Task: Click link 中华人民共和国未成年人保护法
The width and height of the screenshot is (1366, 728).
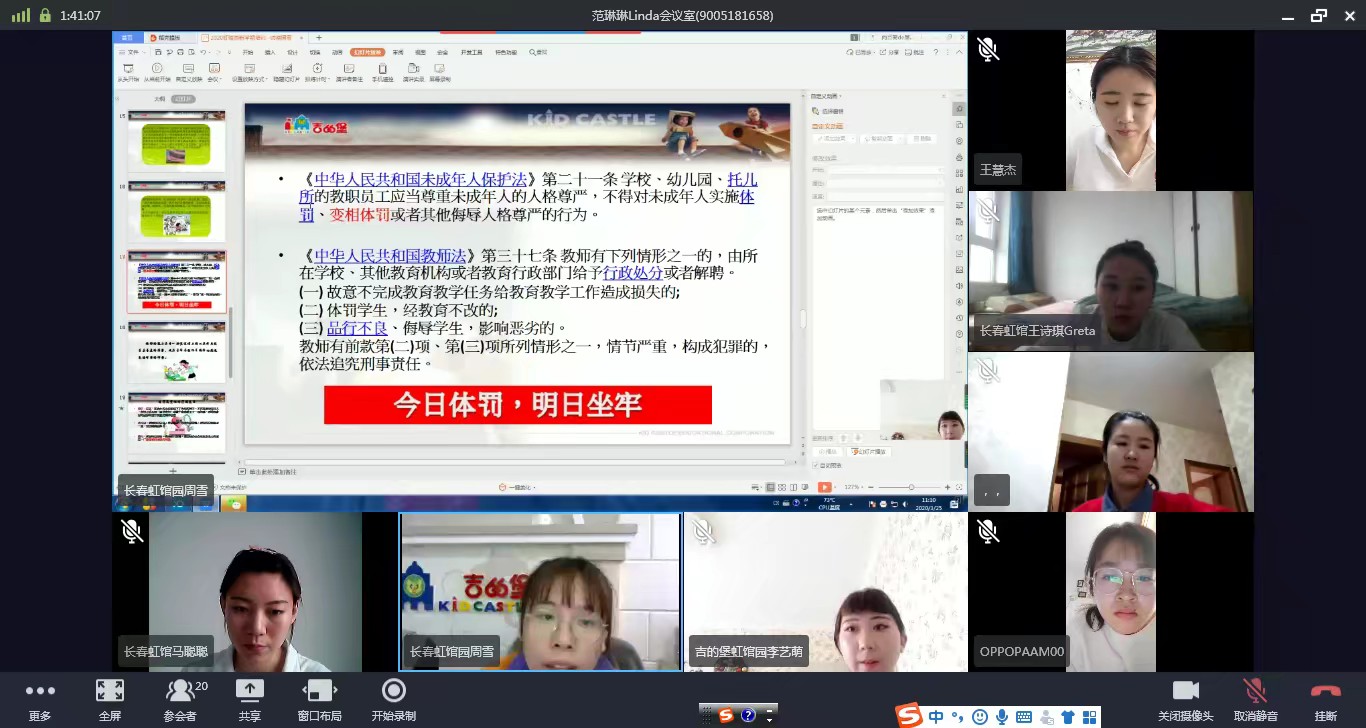Action: (421, 180)
